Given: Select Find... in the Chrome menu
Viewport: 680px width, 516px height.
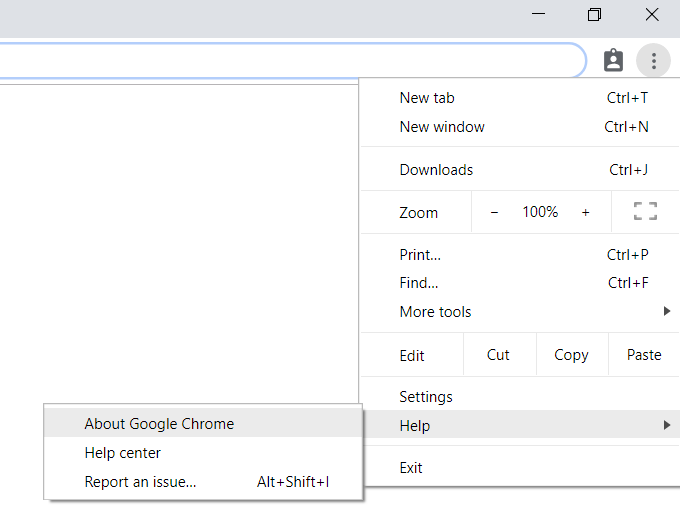Looking at the screenshot, I should [x=520, y=283].
